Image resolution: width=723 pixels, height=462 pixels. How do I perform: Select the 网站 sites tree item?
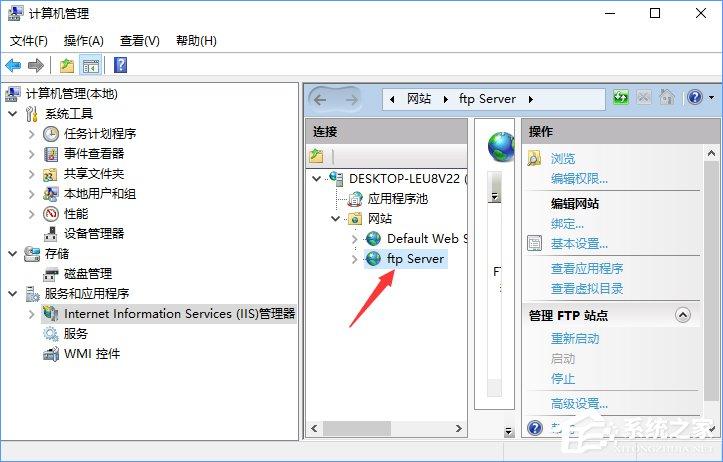(379, 219)
